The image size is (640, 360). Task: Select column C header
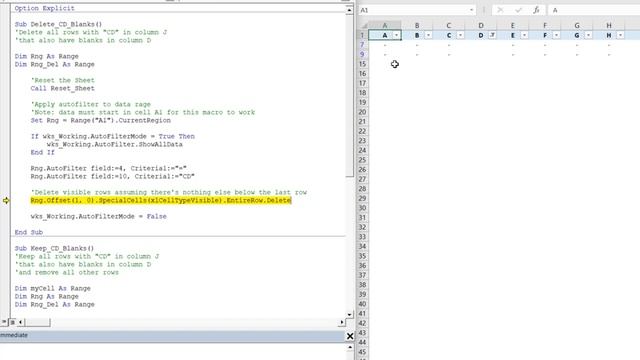(449, 25)
